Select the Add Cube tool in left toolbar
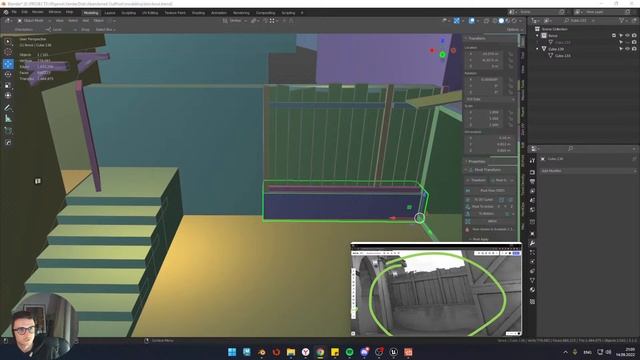The height and width of the screenshot is (360, 640). click(8, 131)
